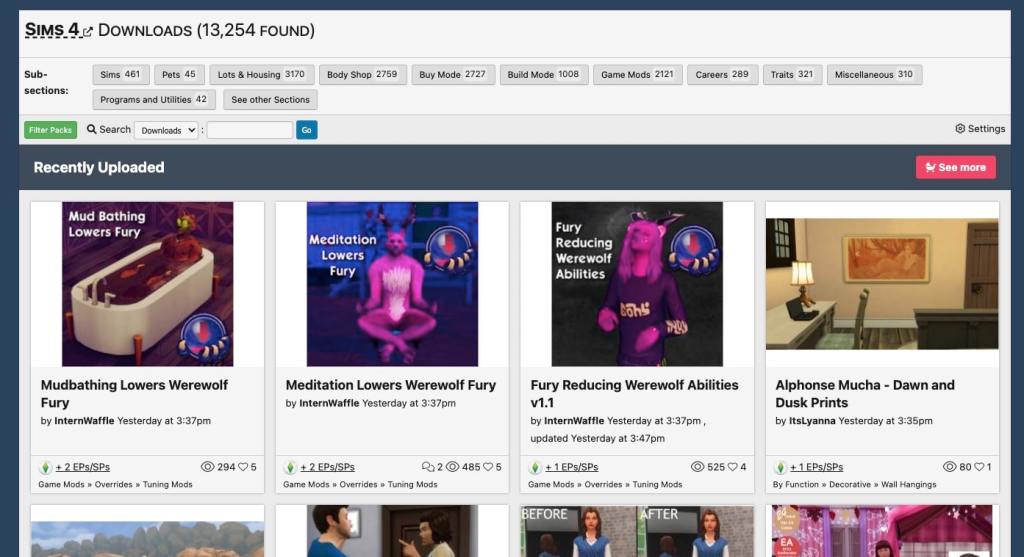1024x557 pixels.
Task: Open the Build Mode subsection
Action: (x=543, y=74)
